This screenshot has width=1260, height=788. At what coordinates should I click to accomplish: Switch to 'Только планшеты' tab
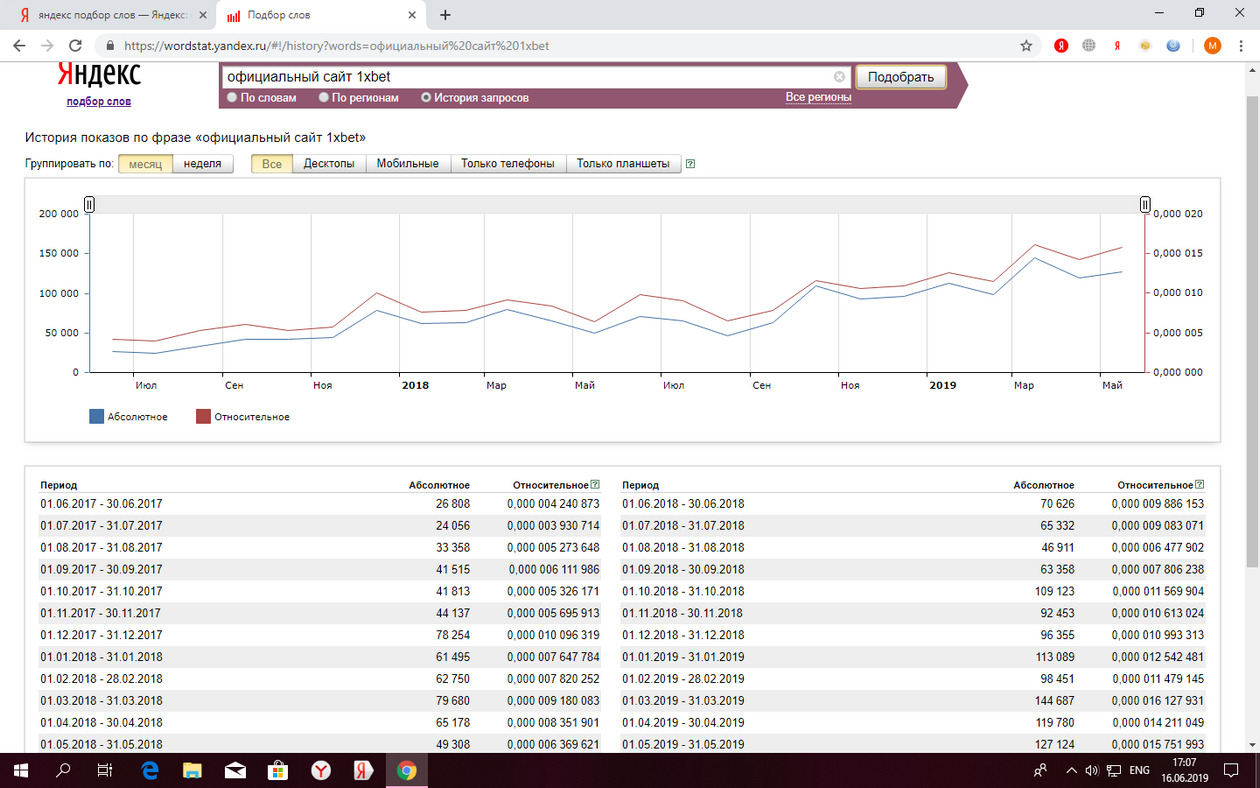(x=624, y=164)
